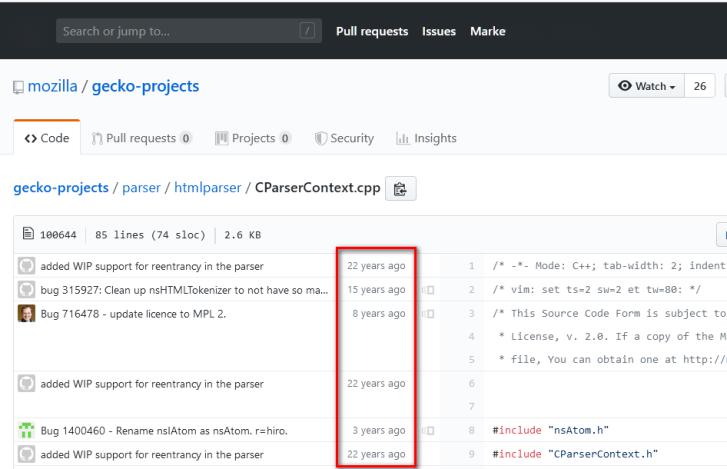Open Bug 716478 update licence commit

tap(133, 314)
